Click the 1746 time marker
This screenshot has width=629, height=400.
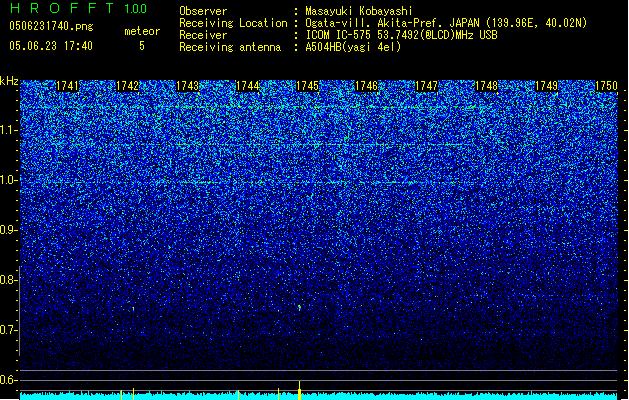367,86
